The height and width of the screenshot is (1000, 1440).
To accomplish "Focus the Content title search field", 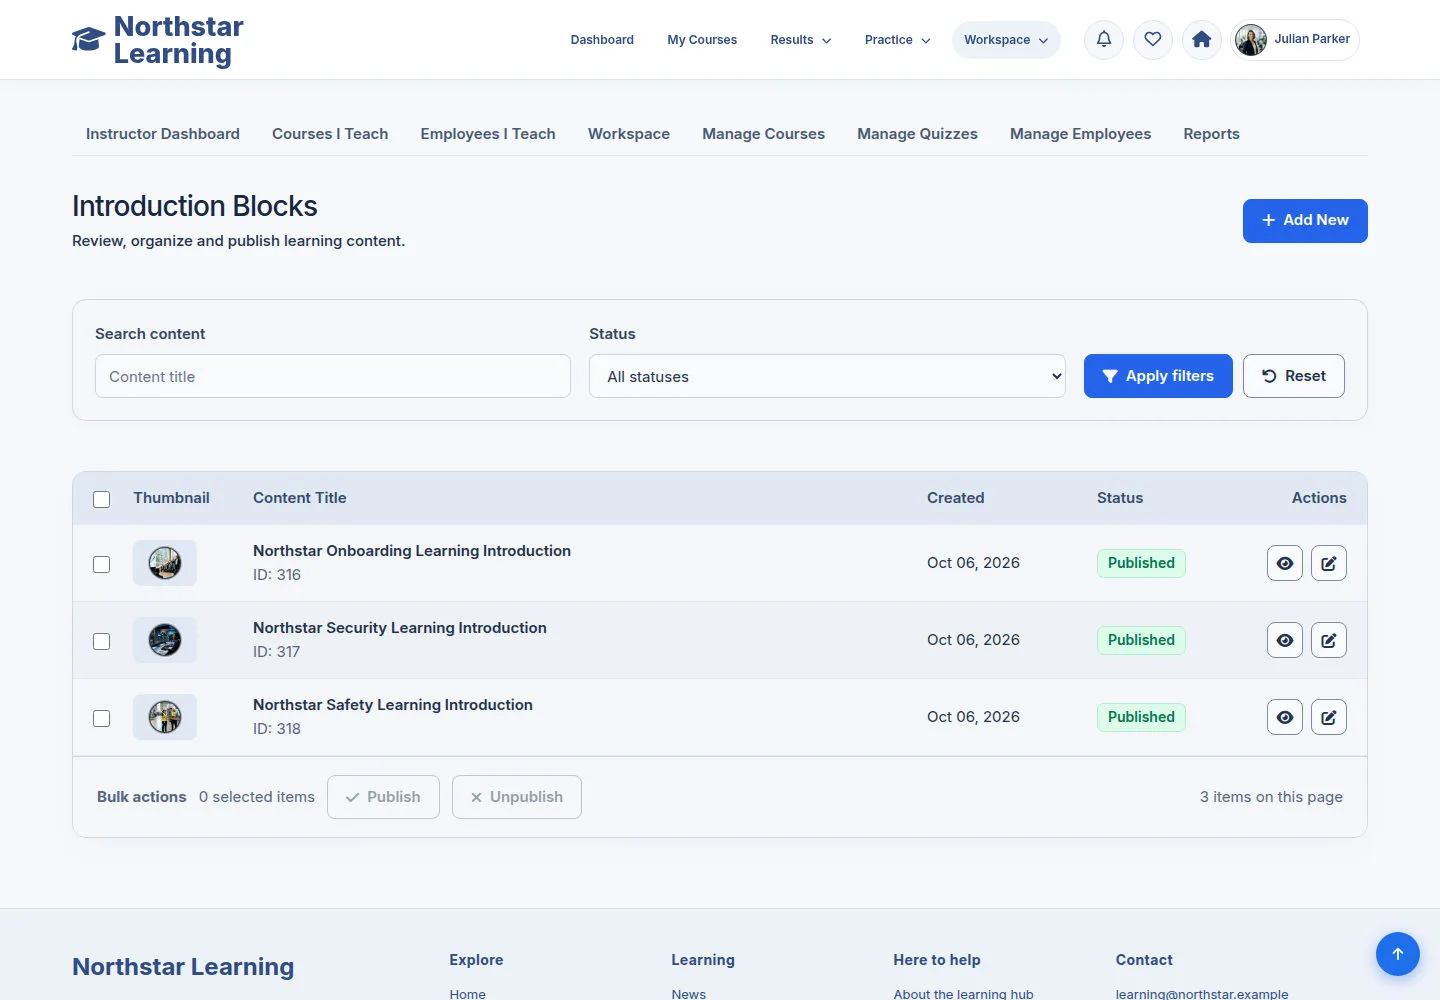I will [x=333, y=376].
